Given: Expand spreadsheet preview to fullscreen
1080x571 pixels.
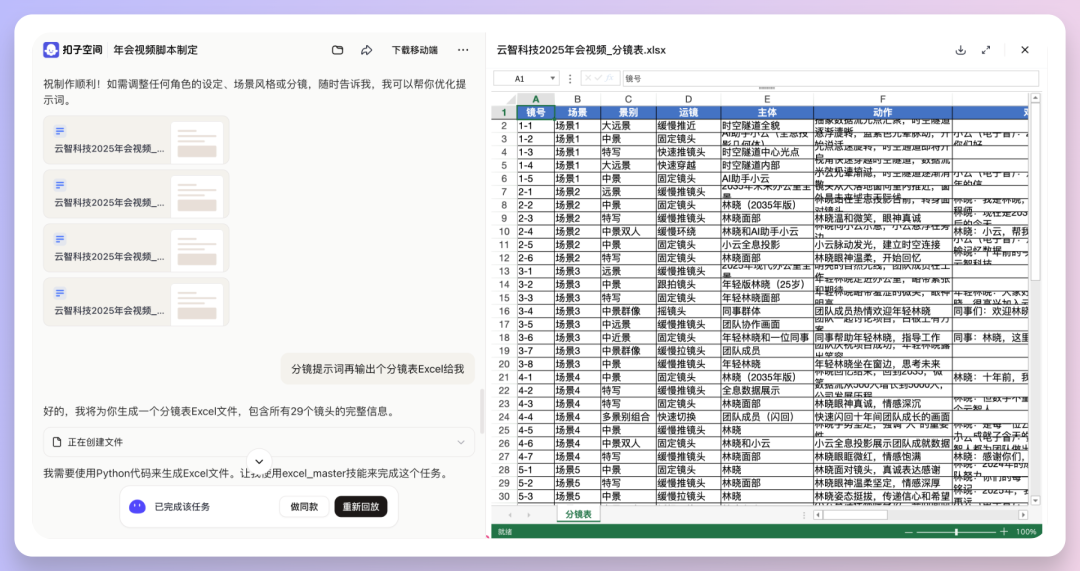Looking at the screenshot, I should pyautogui.click(x=986, y=50).
